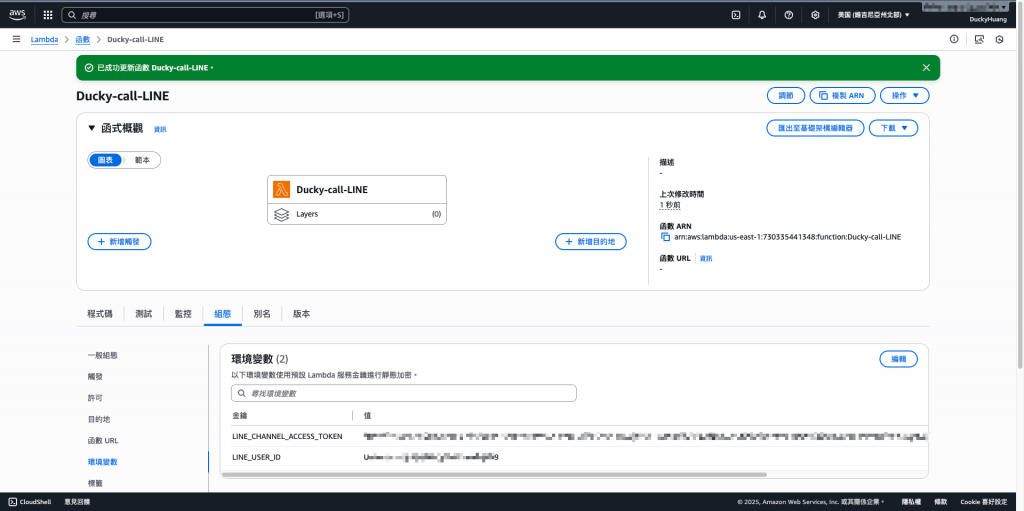Screen dimensions: 1024x511
Task: Open the info panel icon below the top bar
Action: click(x=954, y=39)
